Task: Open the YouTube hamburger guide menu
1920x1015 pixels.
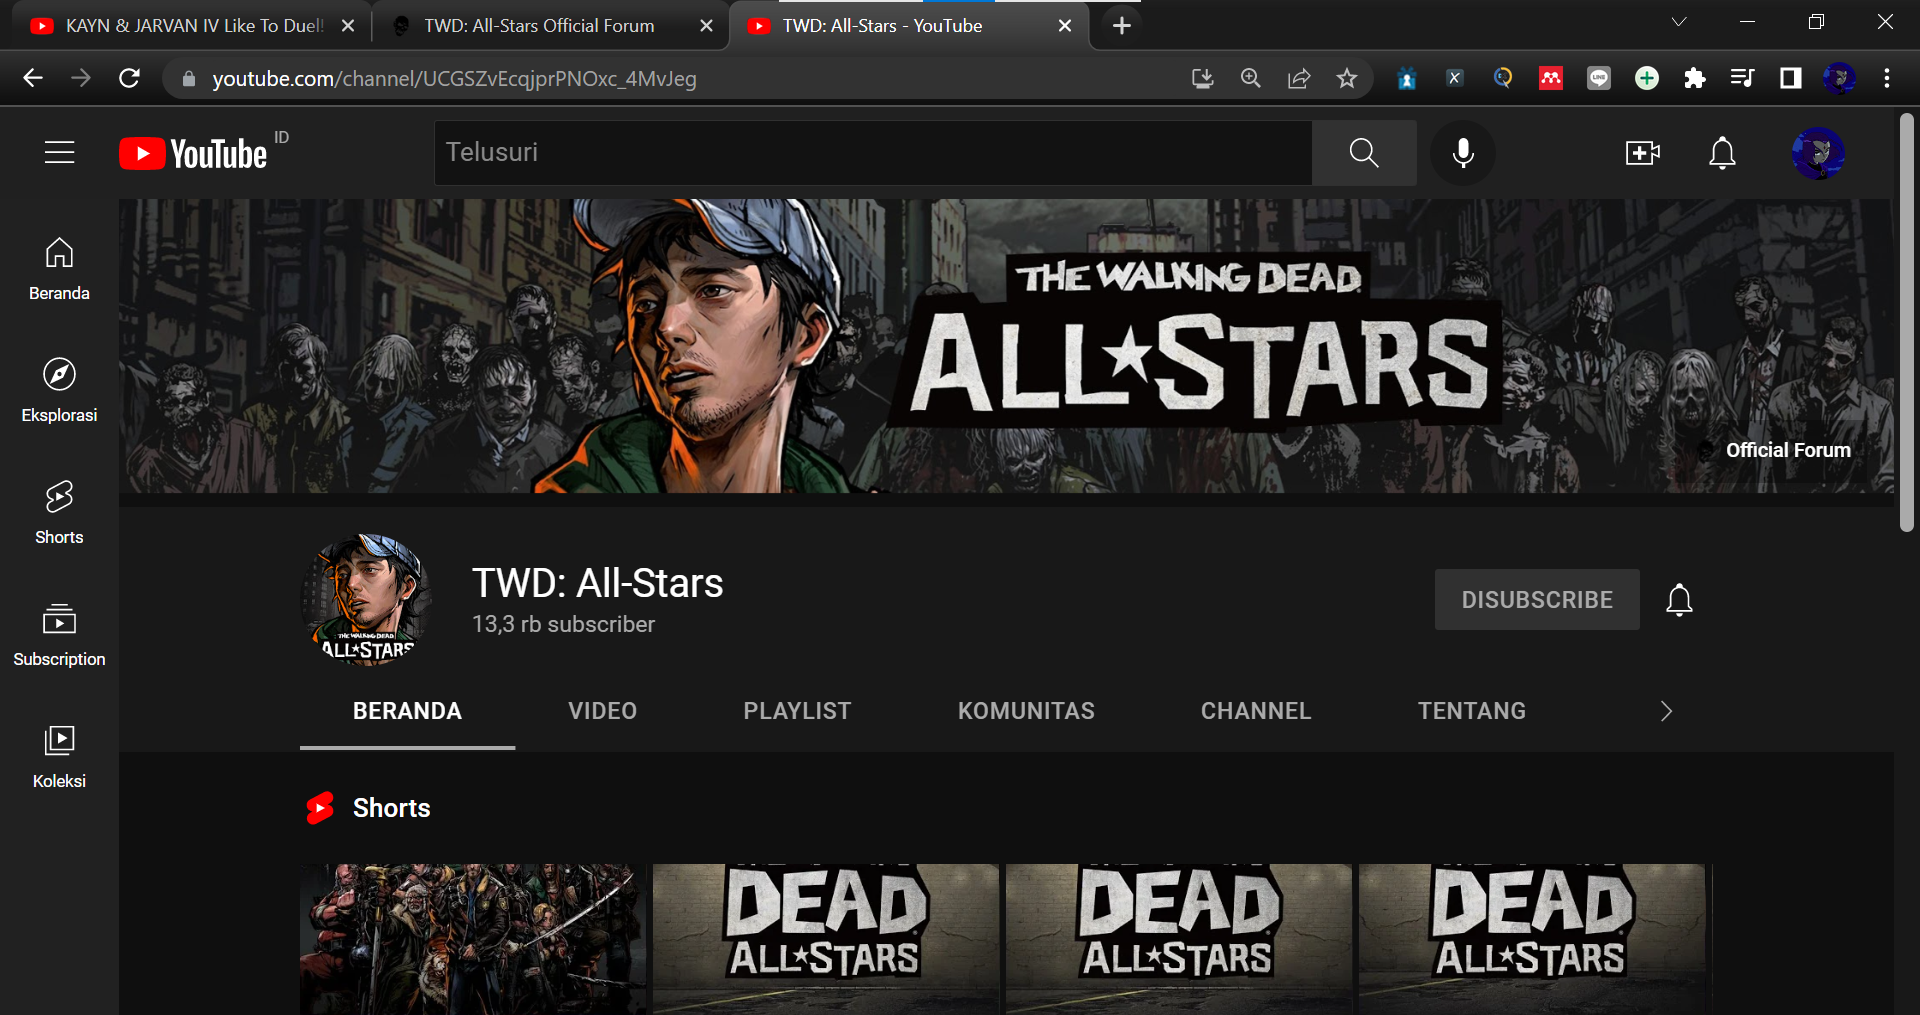Action: pos(60,152)
